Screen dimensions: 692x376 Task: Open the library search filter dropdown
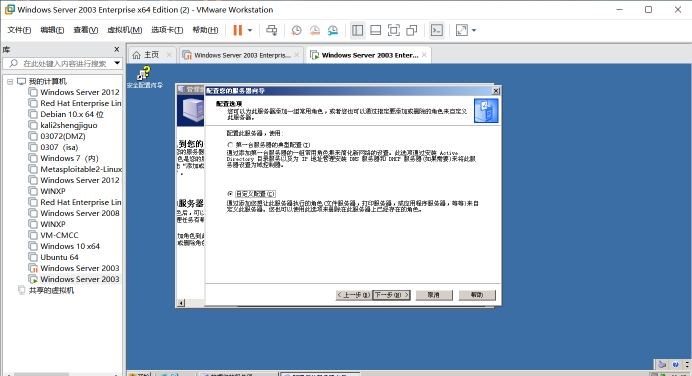point(117,63)
